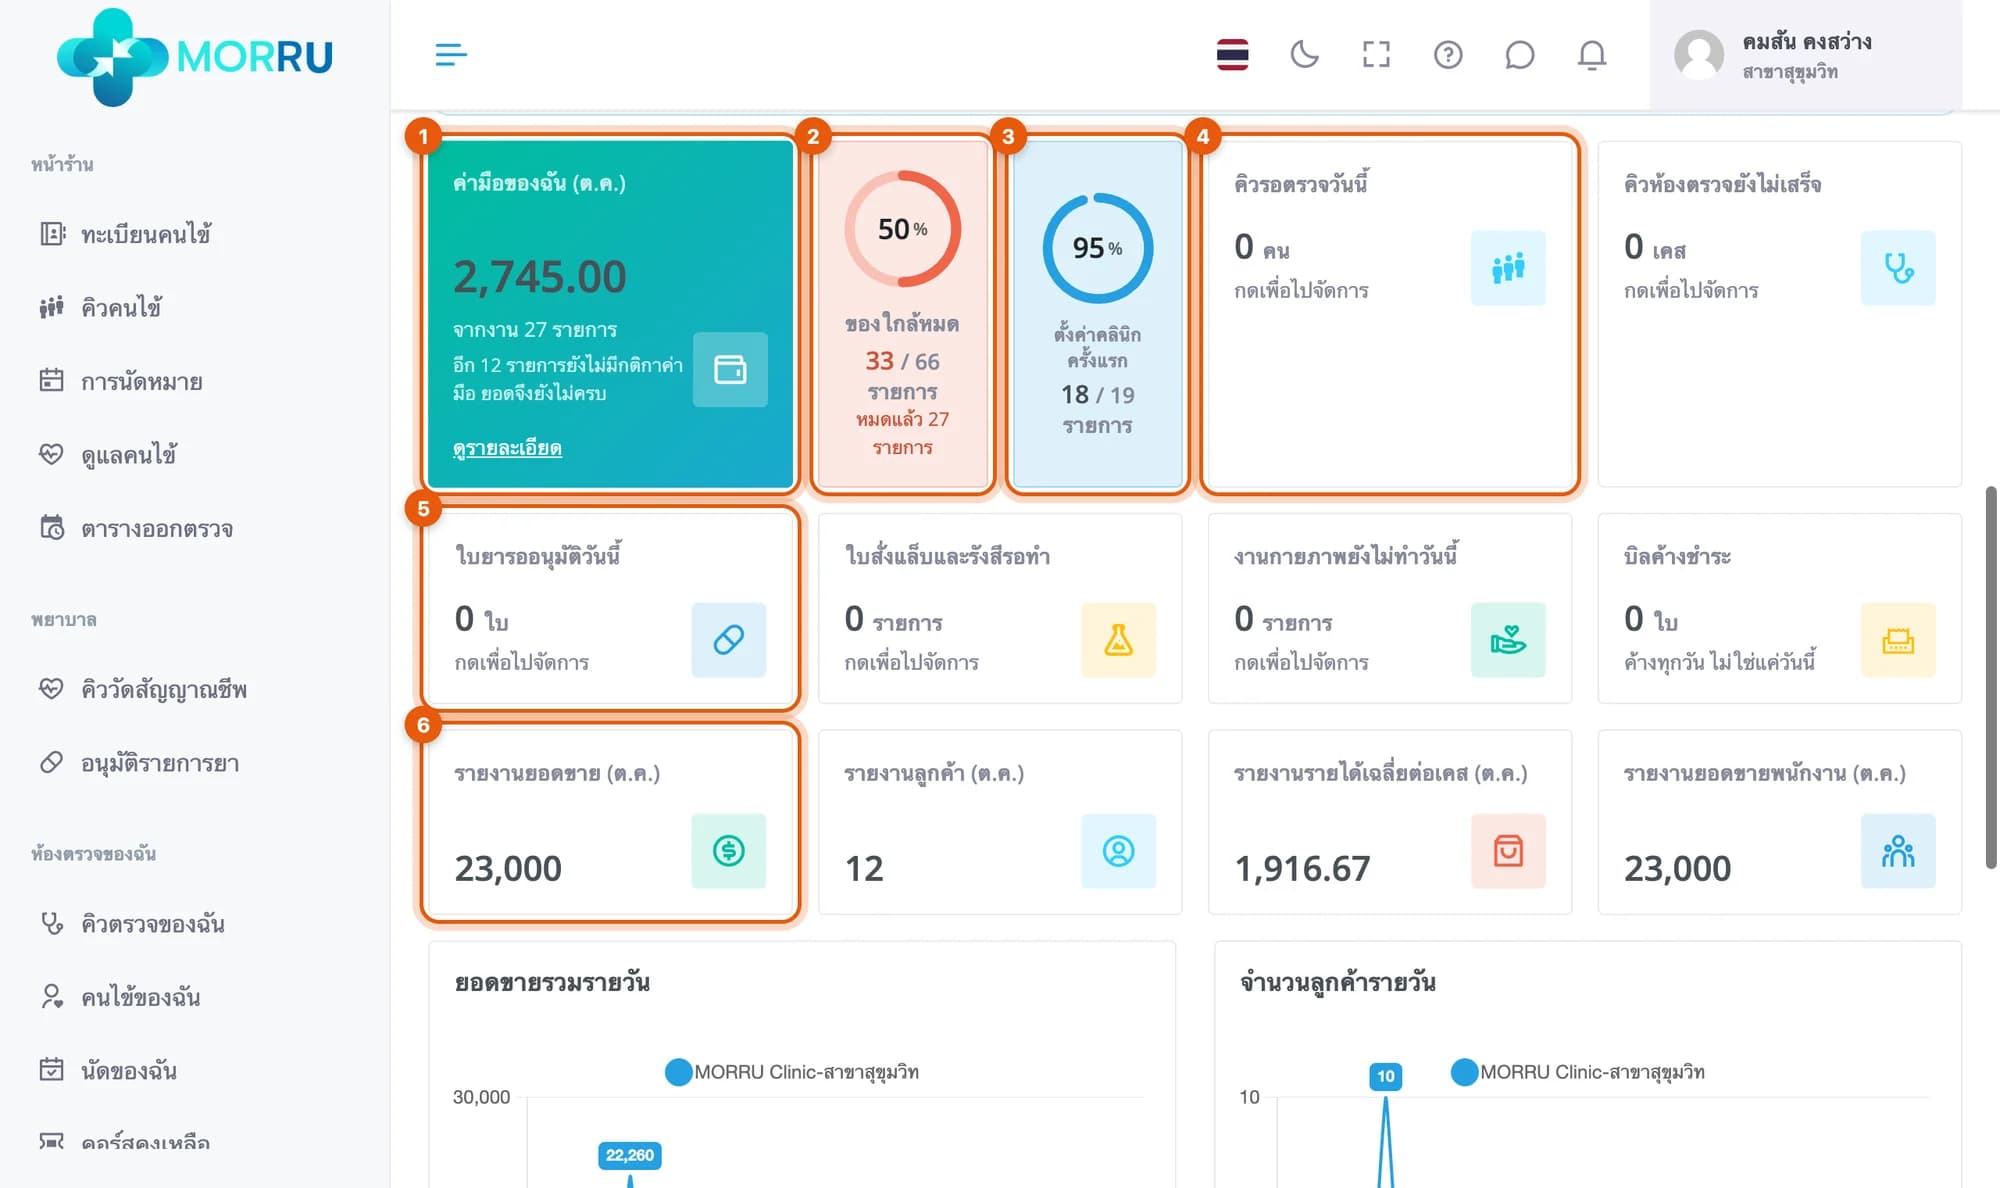The width and height of the screenshot is (2000, 1188).
Task: Open การนัดหมาย sidebar item
Action: click(120, 381)
